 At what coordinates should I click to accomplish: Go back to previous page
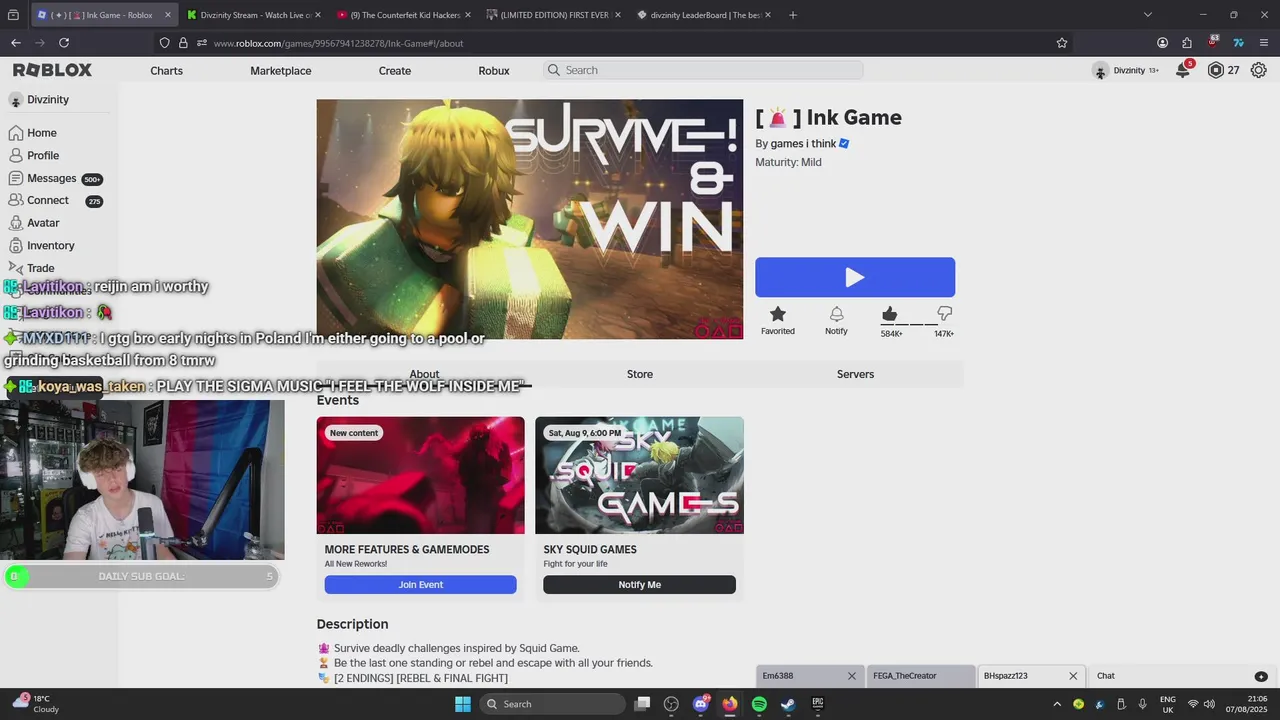click(x=16, y=43)
